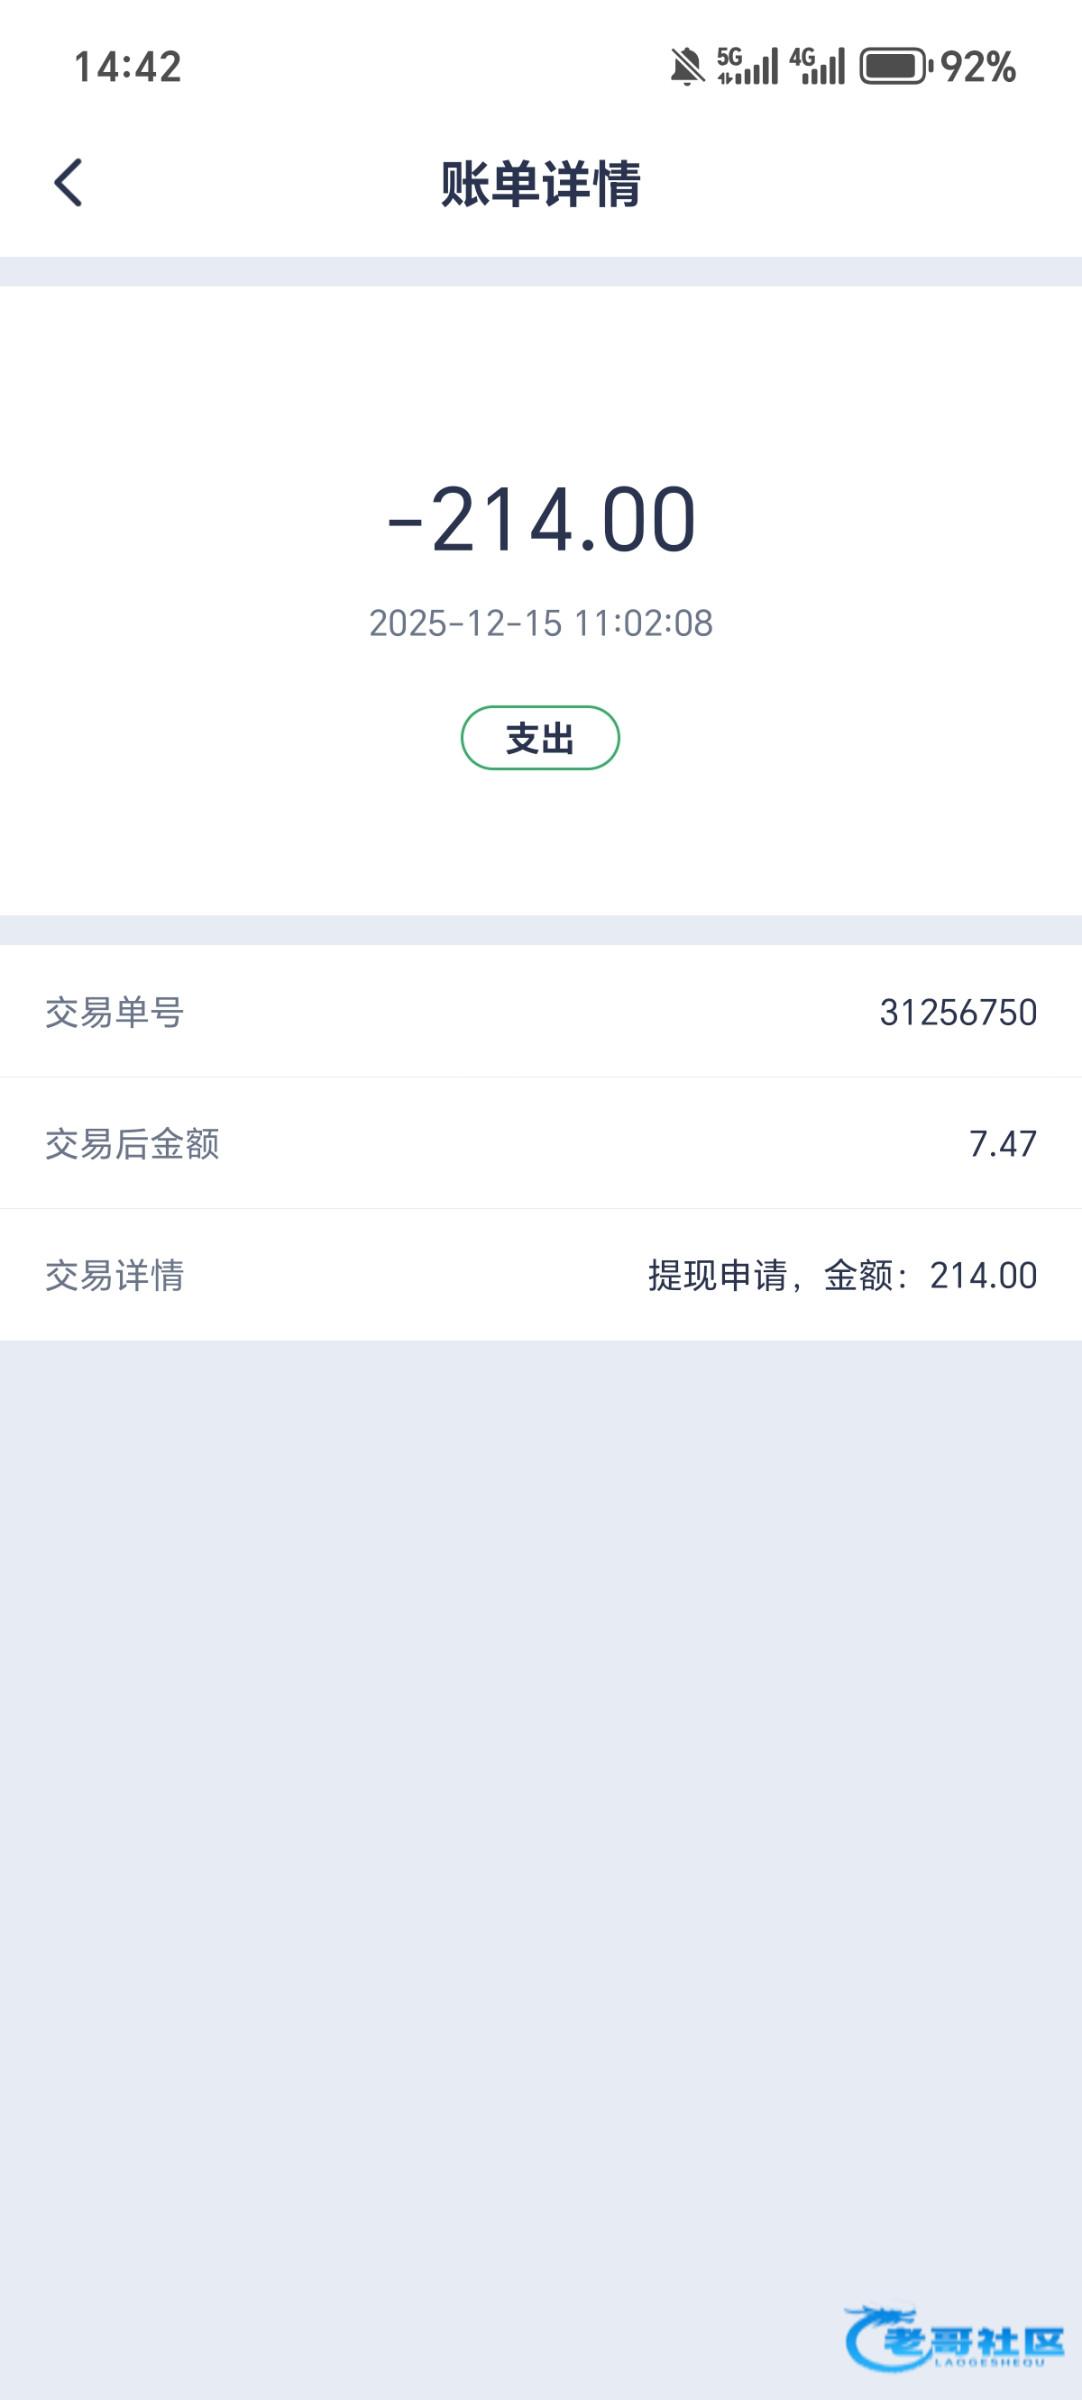Tap the 92% battery percentage
This screenshot has height=2400, width=1082.
978,67
